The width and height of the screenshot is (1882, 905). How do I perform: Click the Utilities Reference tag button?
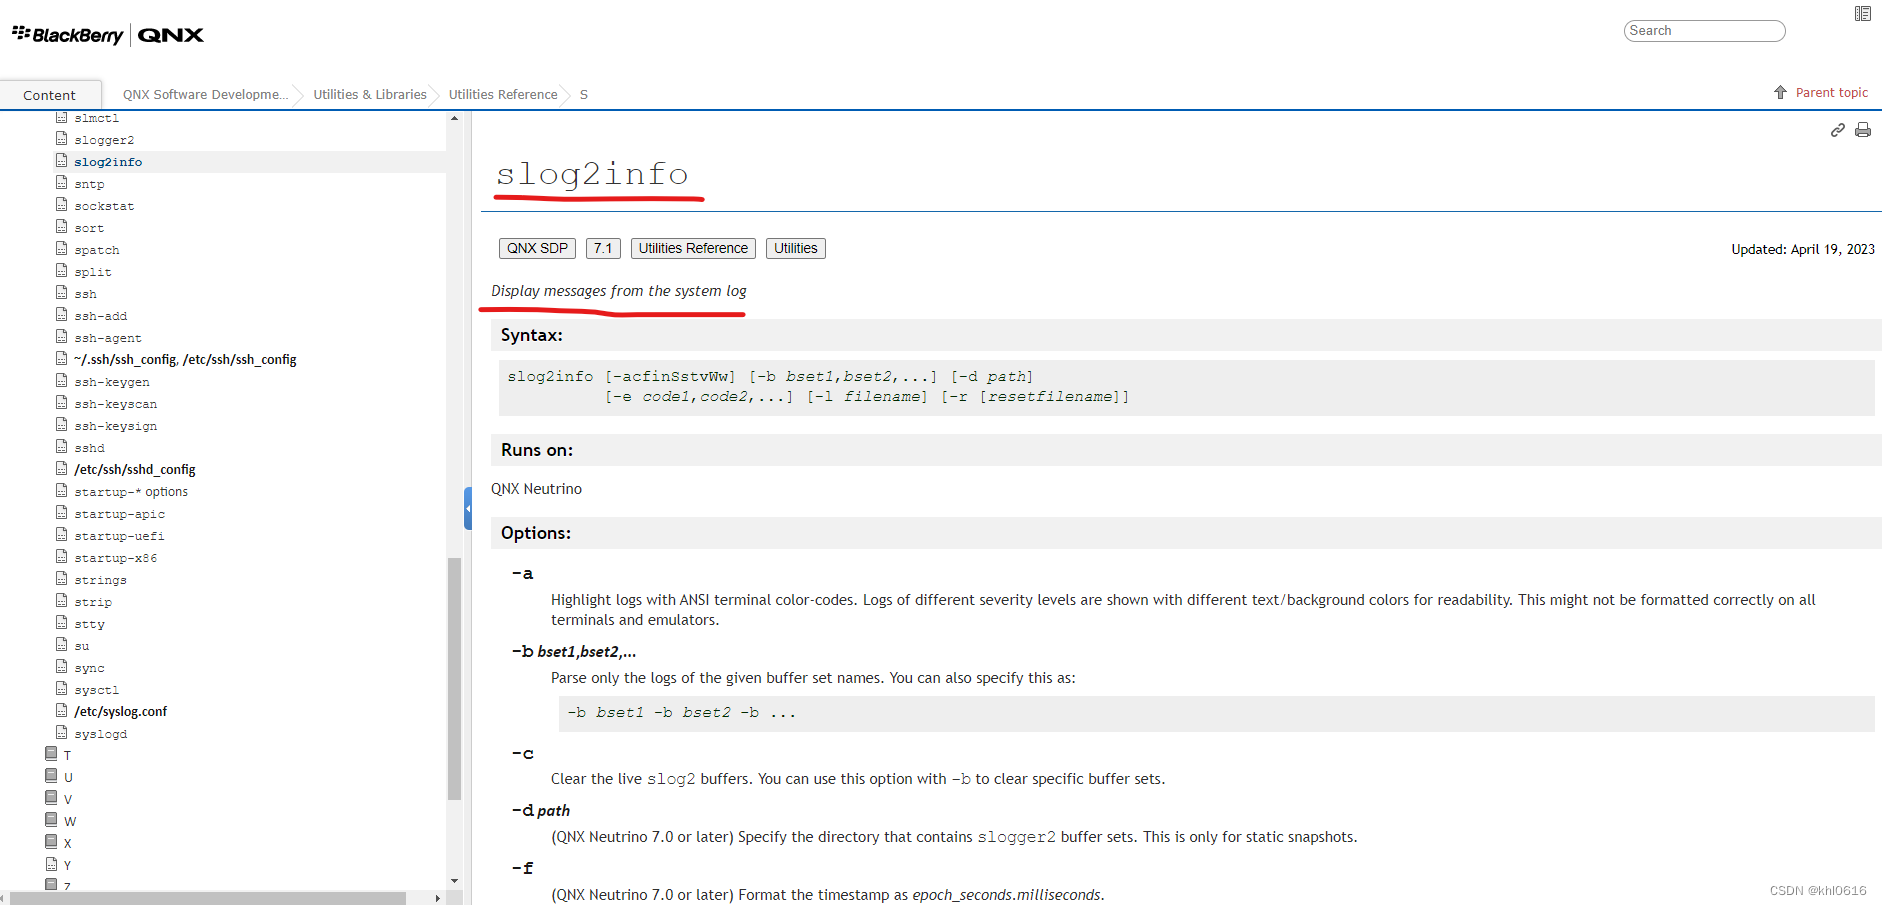pyautogui.click(x=693, y=248)
